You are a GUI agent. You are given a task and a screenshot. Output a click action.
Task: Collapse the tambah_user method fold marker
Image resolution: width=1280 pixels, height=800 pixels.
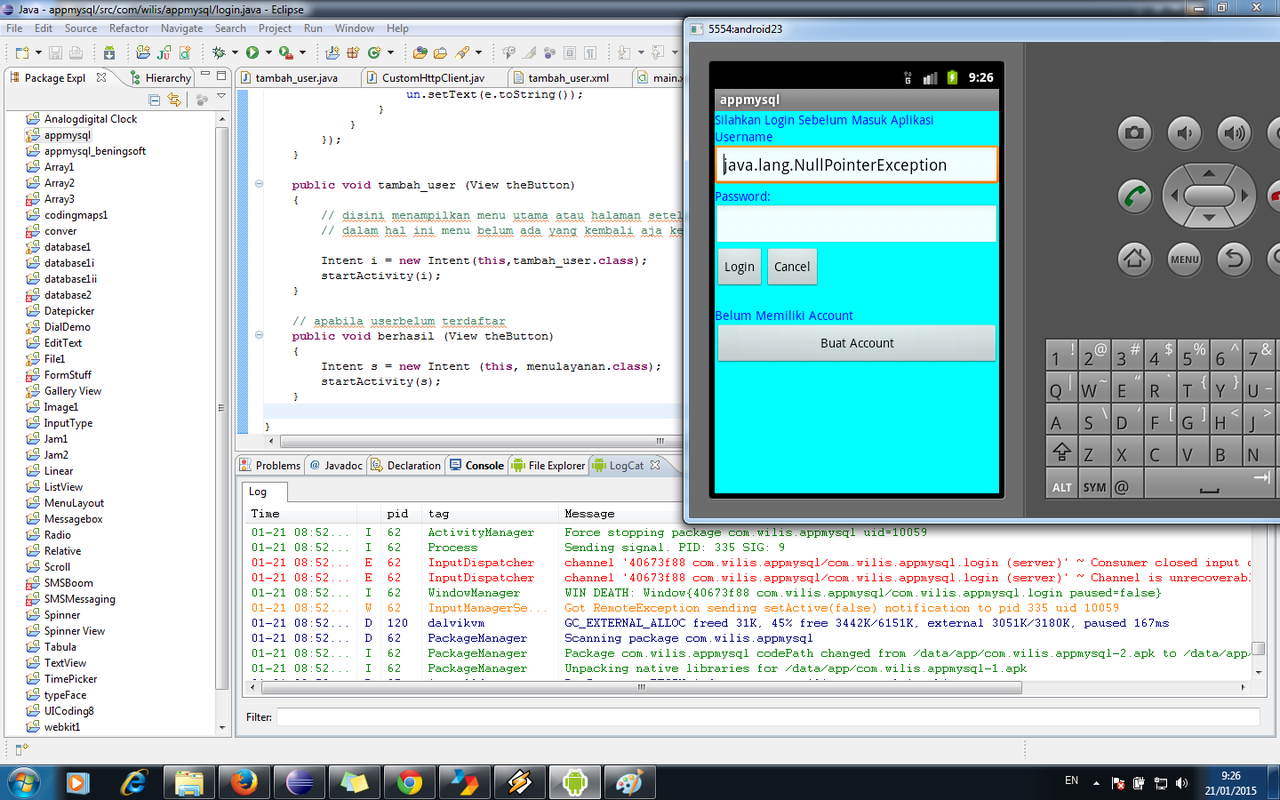pyautogui.click(x=259, y=184)
